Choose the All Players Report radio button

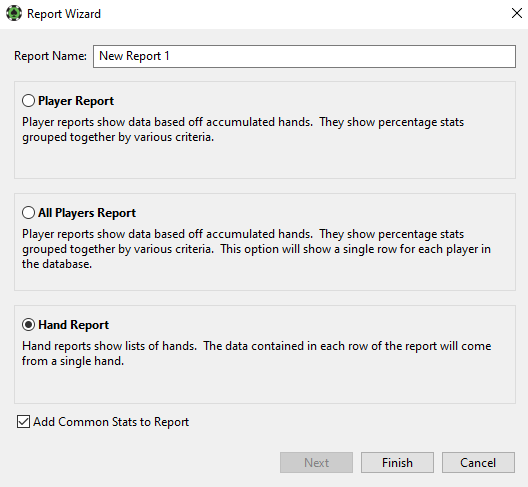pyautogui.click(x=28, y=213)
